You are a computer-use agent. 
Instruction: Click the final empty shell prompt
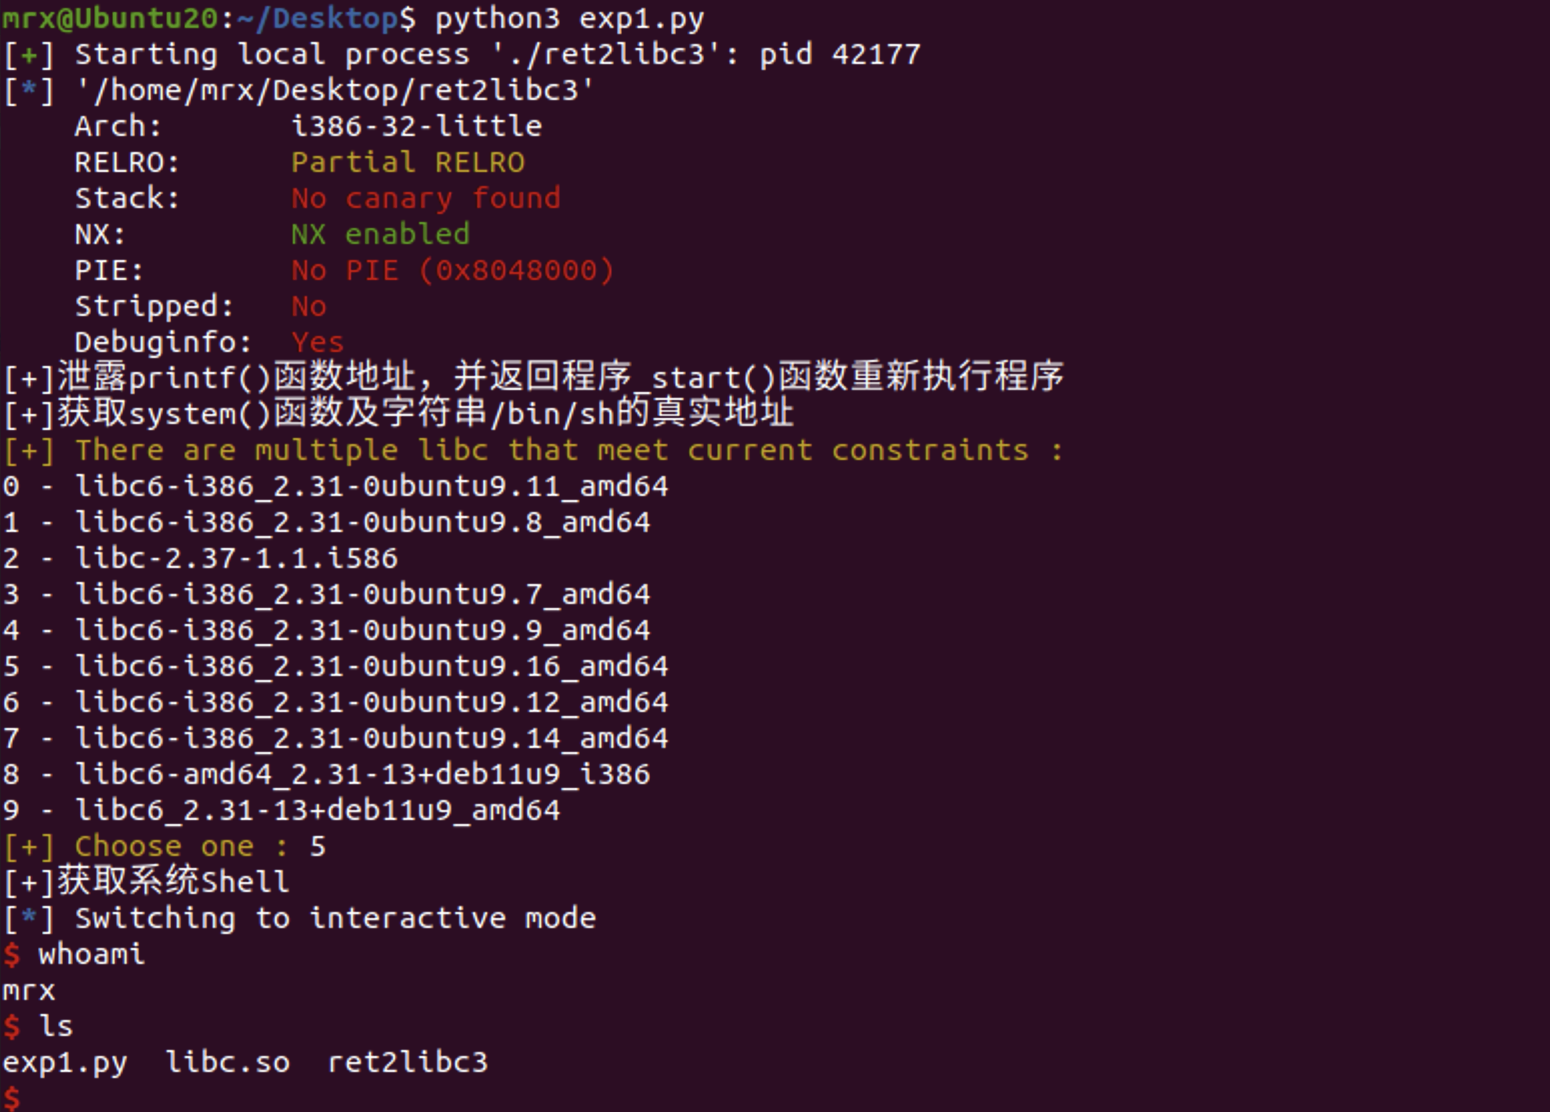pyautogui.click(x=11, y=1099)
